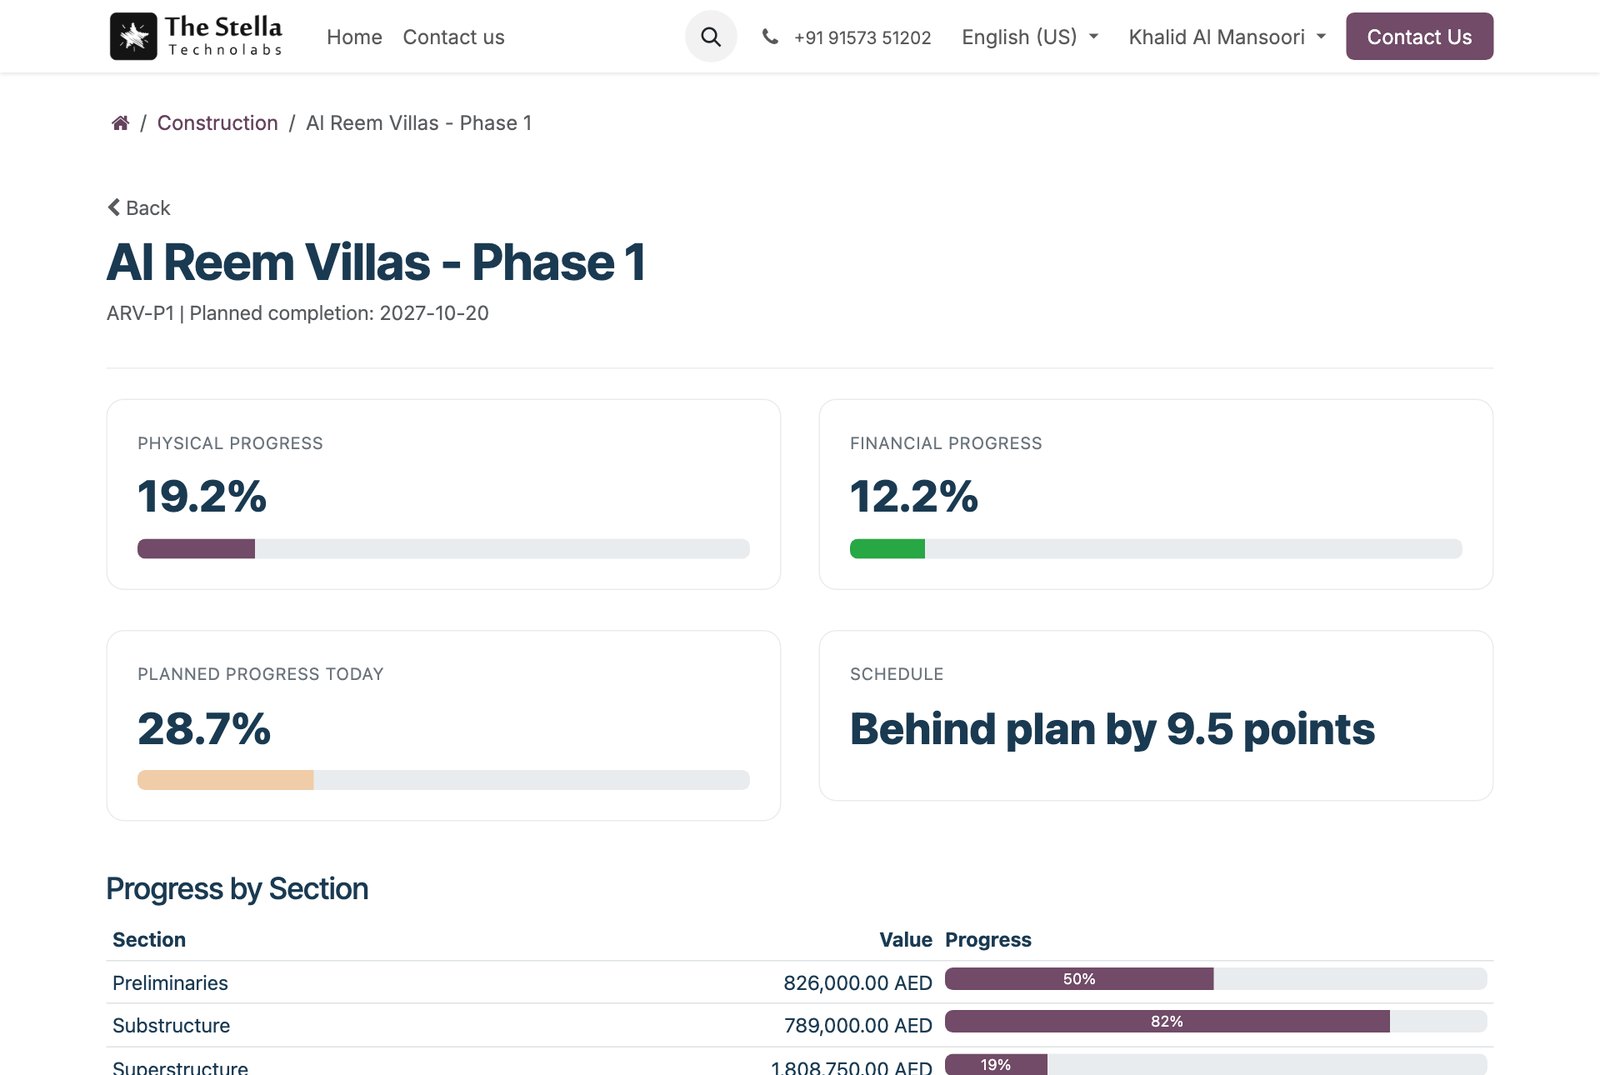Click the 12.2% financial progress value

914,497
